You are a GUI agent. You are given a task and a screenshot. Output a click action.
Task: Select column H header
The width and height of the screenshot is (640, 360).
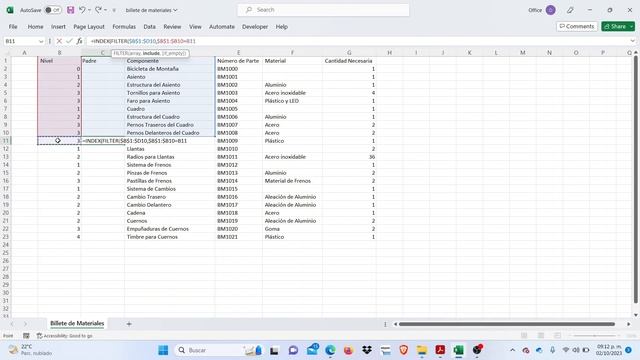click(389, 53)
